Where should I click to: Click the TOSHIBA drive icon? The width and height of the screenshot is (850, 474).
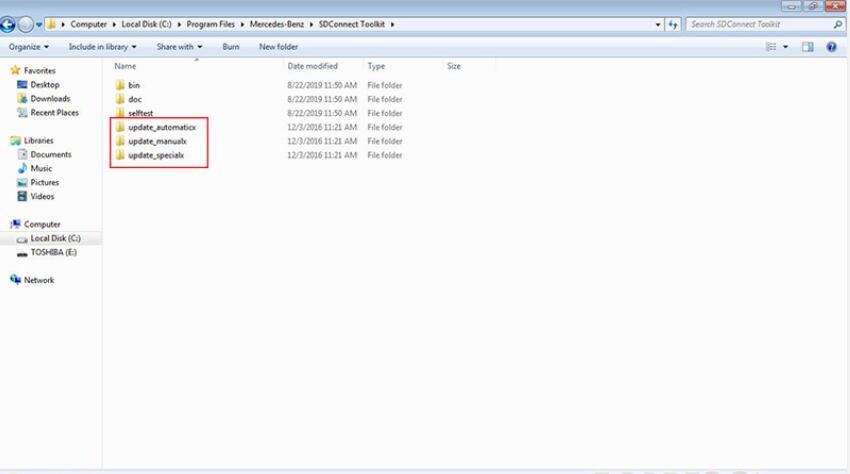coord(22,254)
